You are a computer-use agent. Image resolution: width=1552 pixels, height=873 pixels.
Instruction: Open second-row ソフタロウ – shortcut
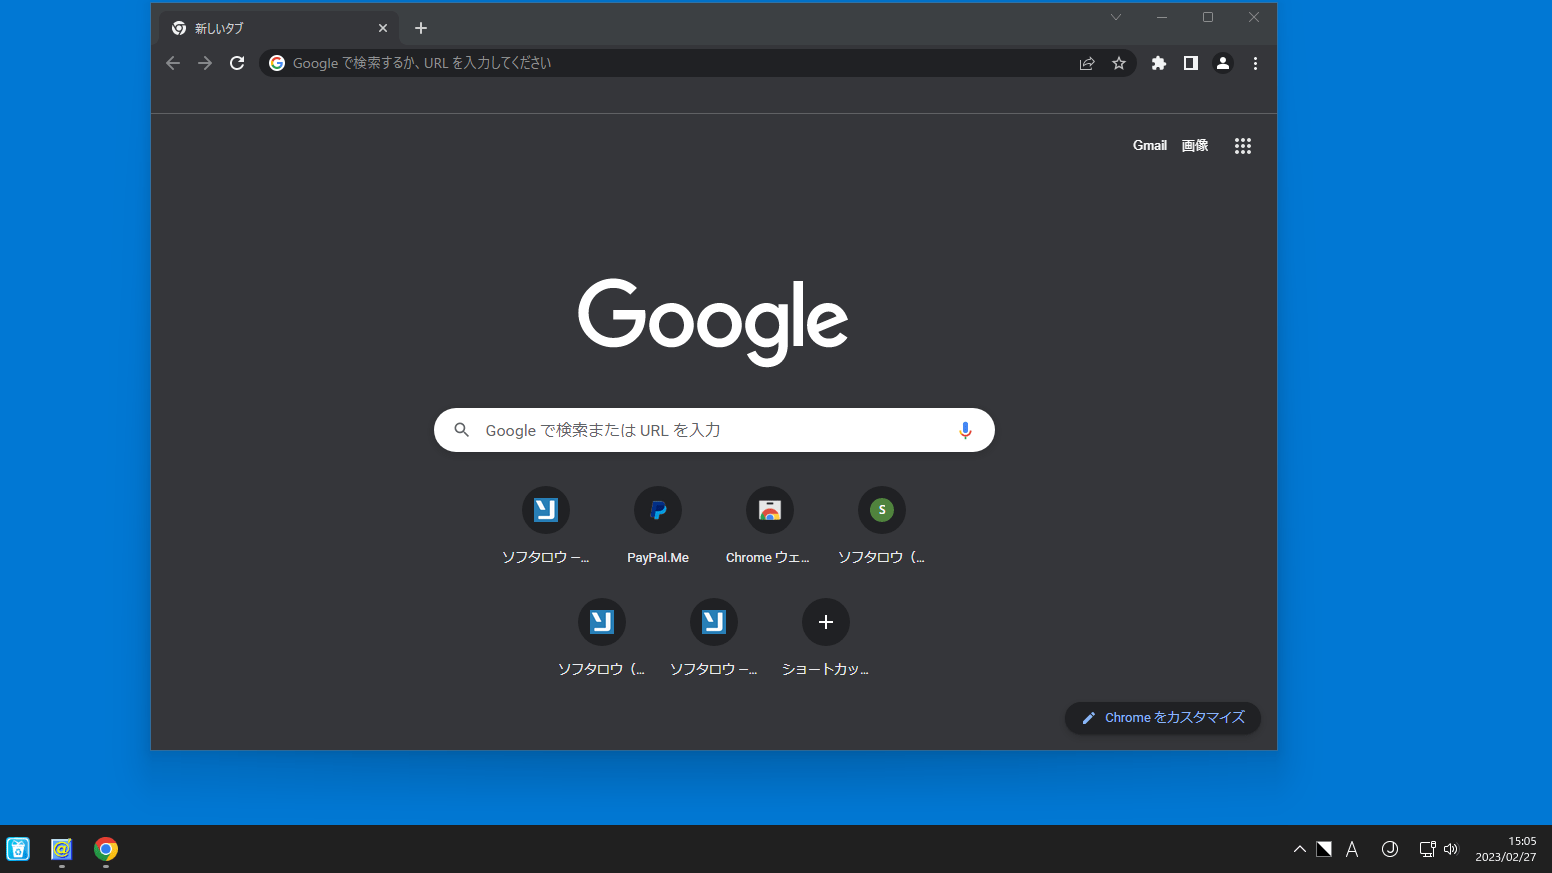coord(714,640)
